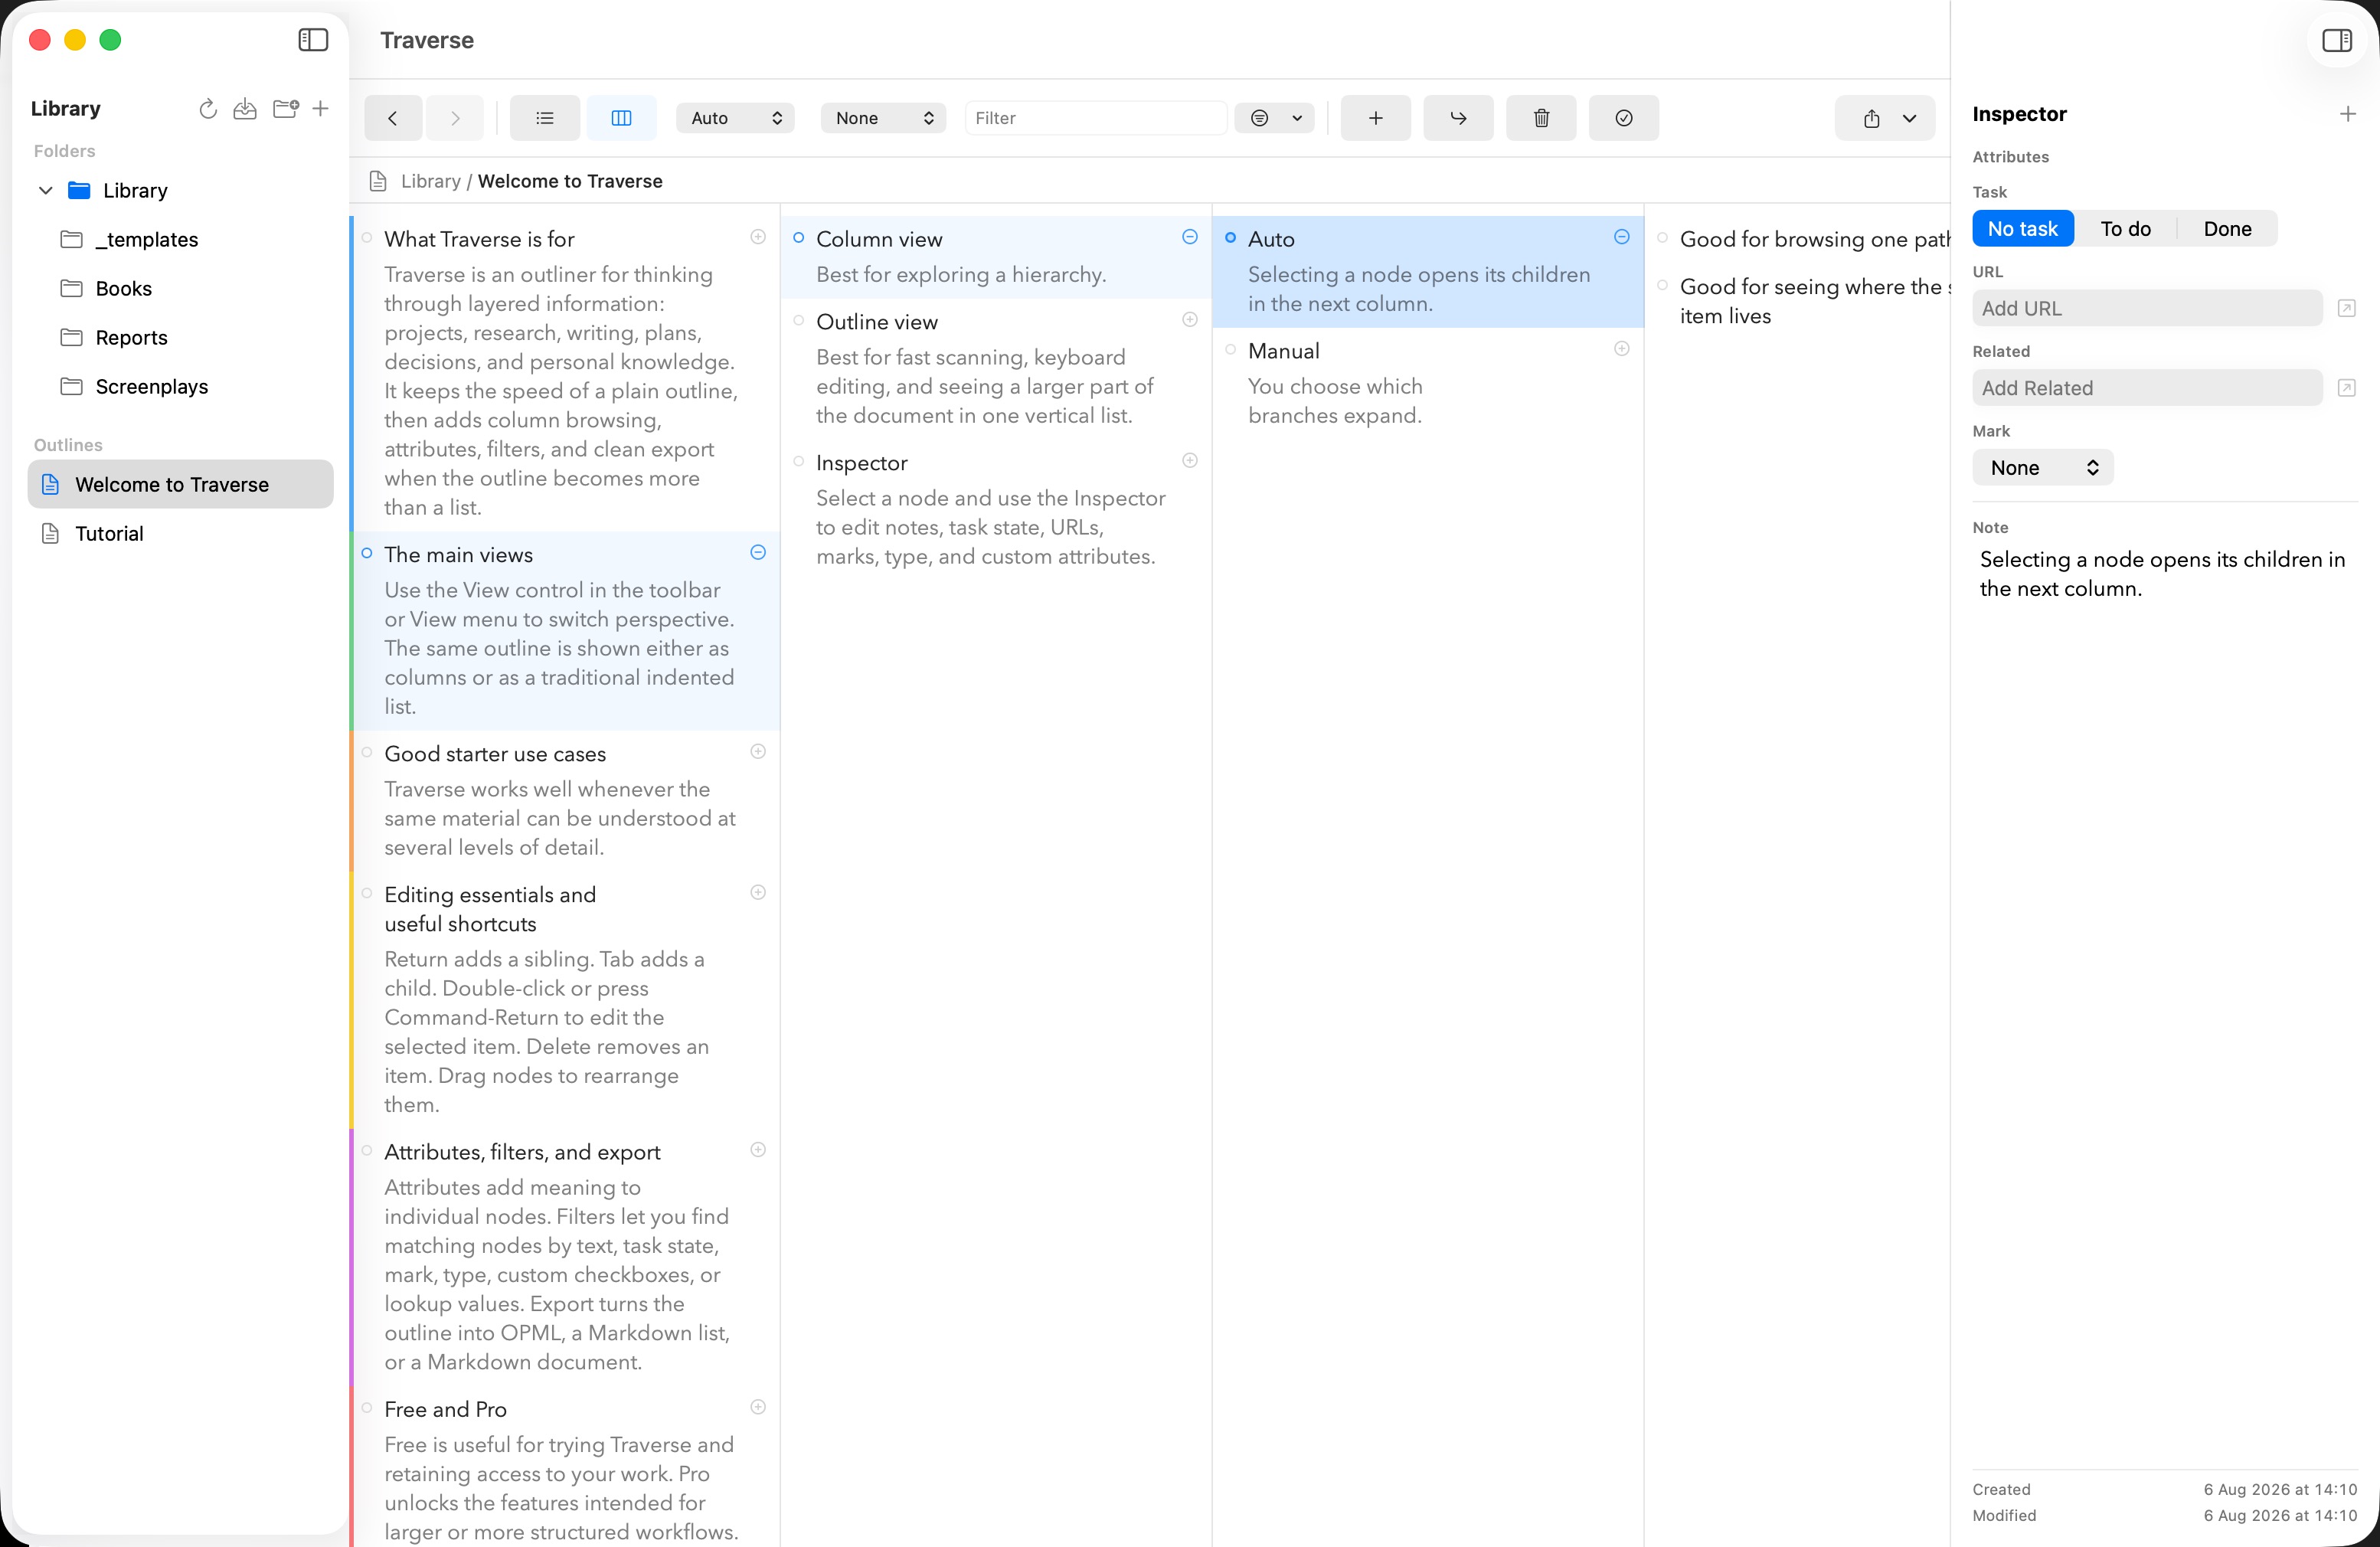Collapse the Auto node in the third column
Viewport: 2380px width, 1547px height.
coord(1622,237)
